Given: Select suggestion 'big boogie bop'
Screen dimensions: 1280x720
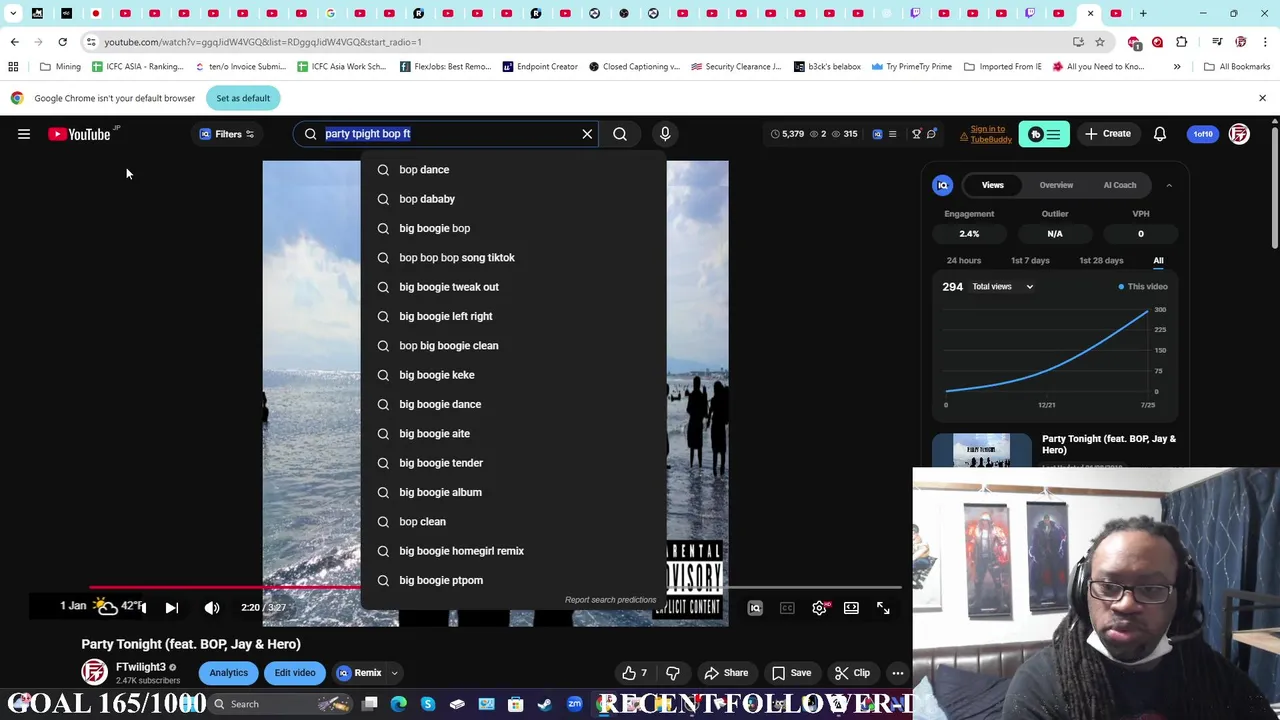Looking at the screenshot, I should (513, 228).
